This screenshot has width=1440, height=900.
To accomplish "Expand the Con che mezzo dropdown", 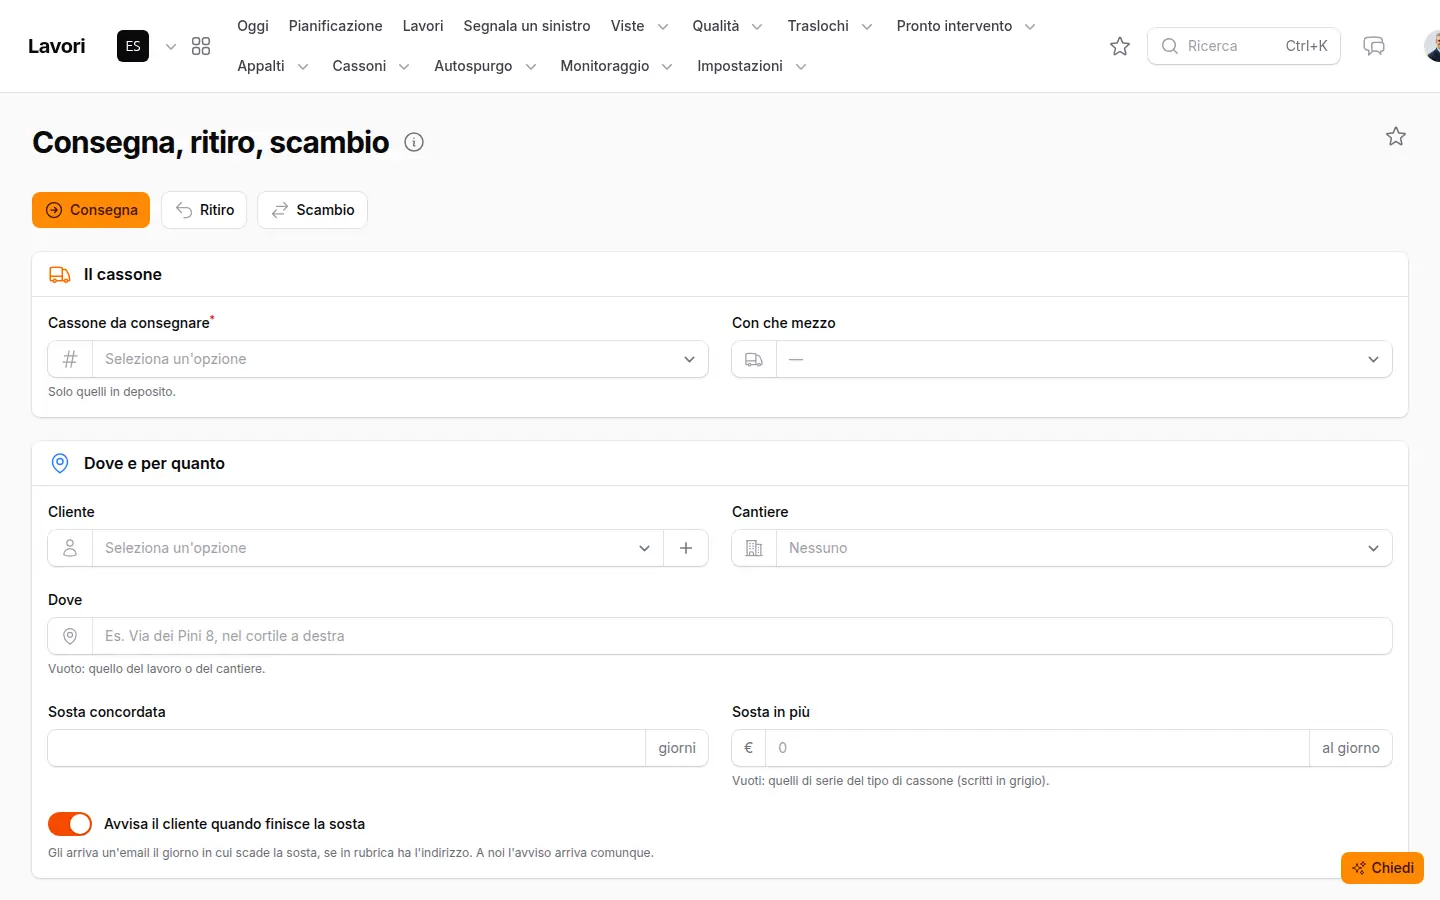I will coord(1062,359).
